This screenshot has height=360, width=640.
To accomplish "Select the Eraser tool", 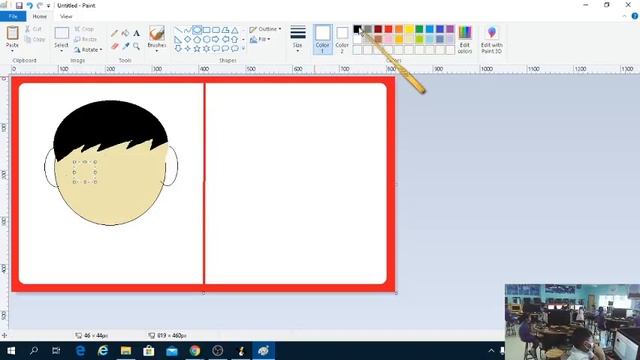I will pyautogui.click(x=115, y=46).
